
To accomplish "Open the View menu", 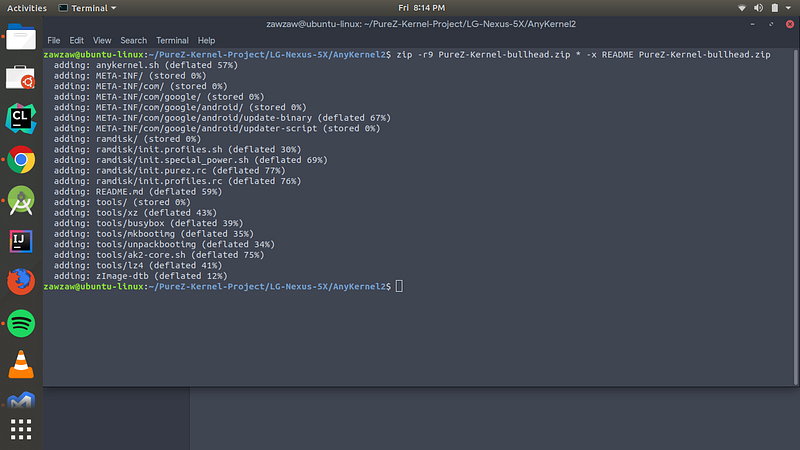I will (x=102, y=40).
